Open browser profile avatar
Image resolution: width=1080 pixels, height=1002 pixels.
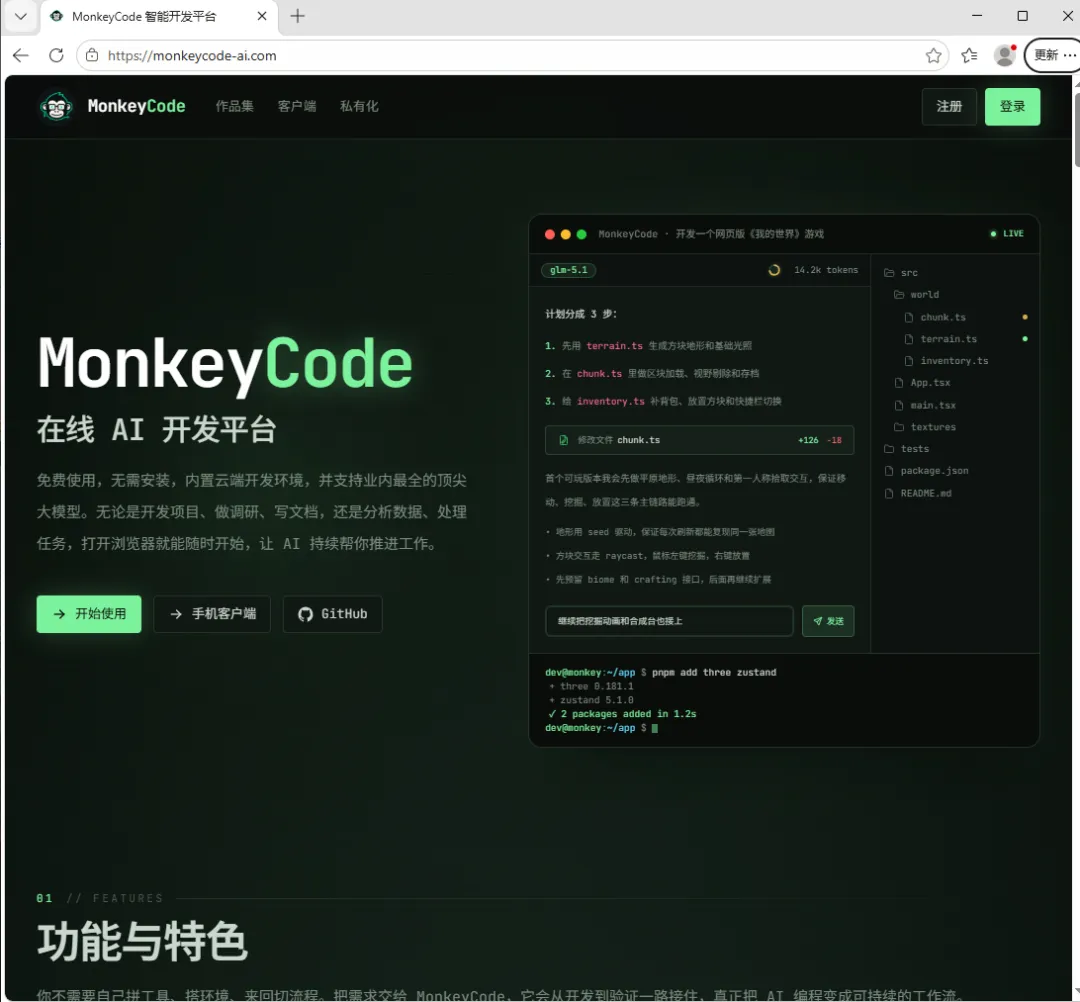point(1005,55)
